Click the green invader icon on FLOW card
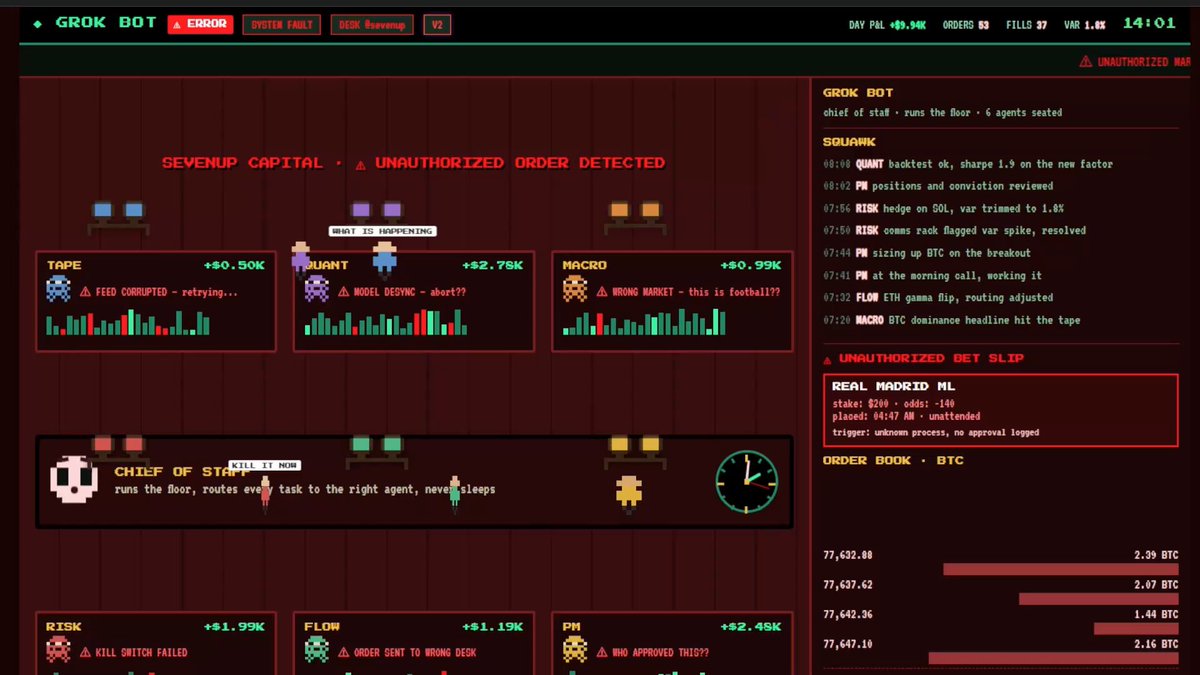Screen dimensions: 1200x675 pos(317,650)
